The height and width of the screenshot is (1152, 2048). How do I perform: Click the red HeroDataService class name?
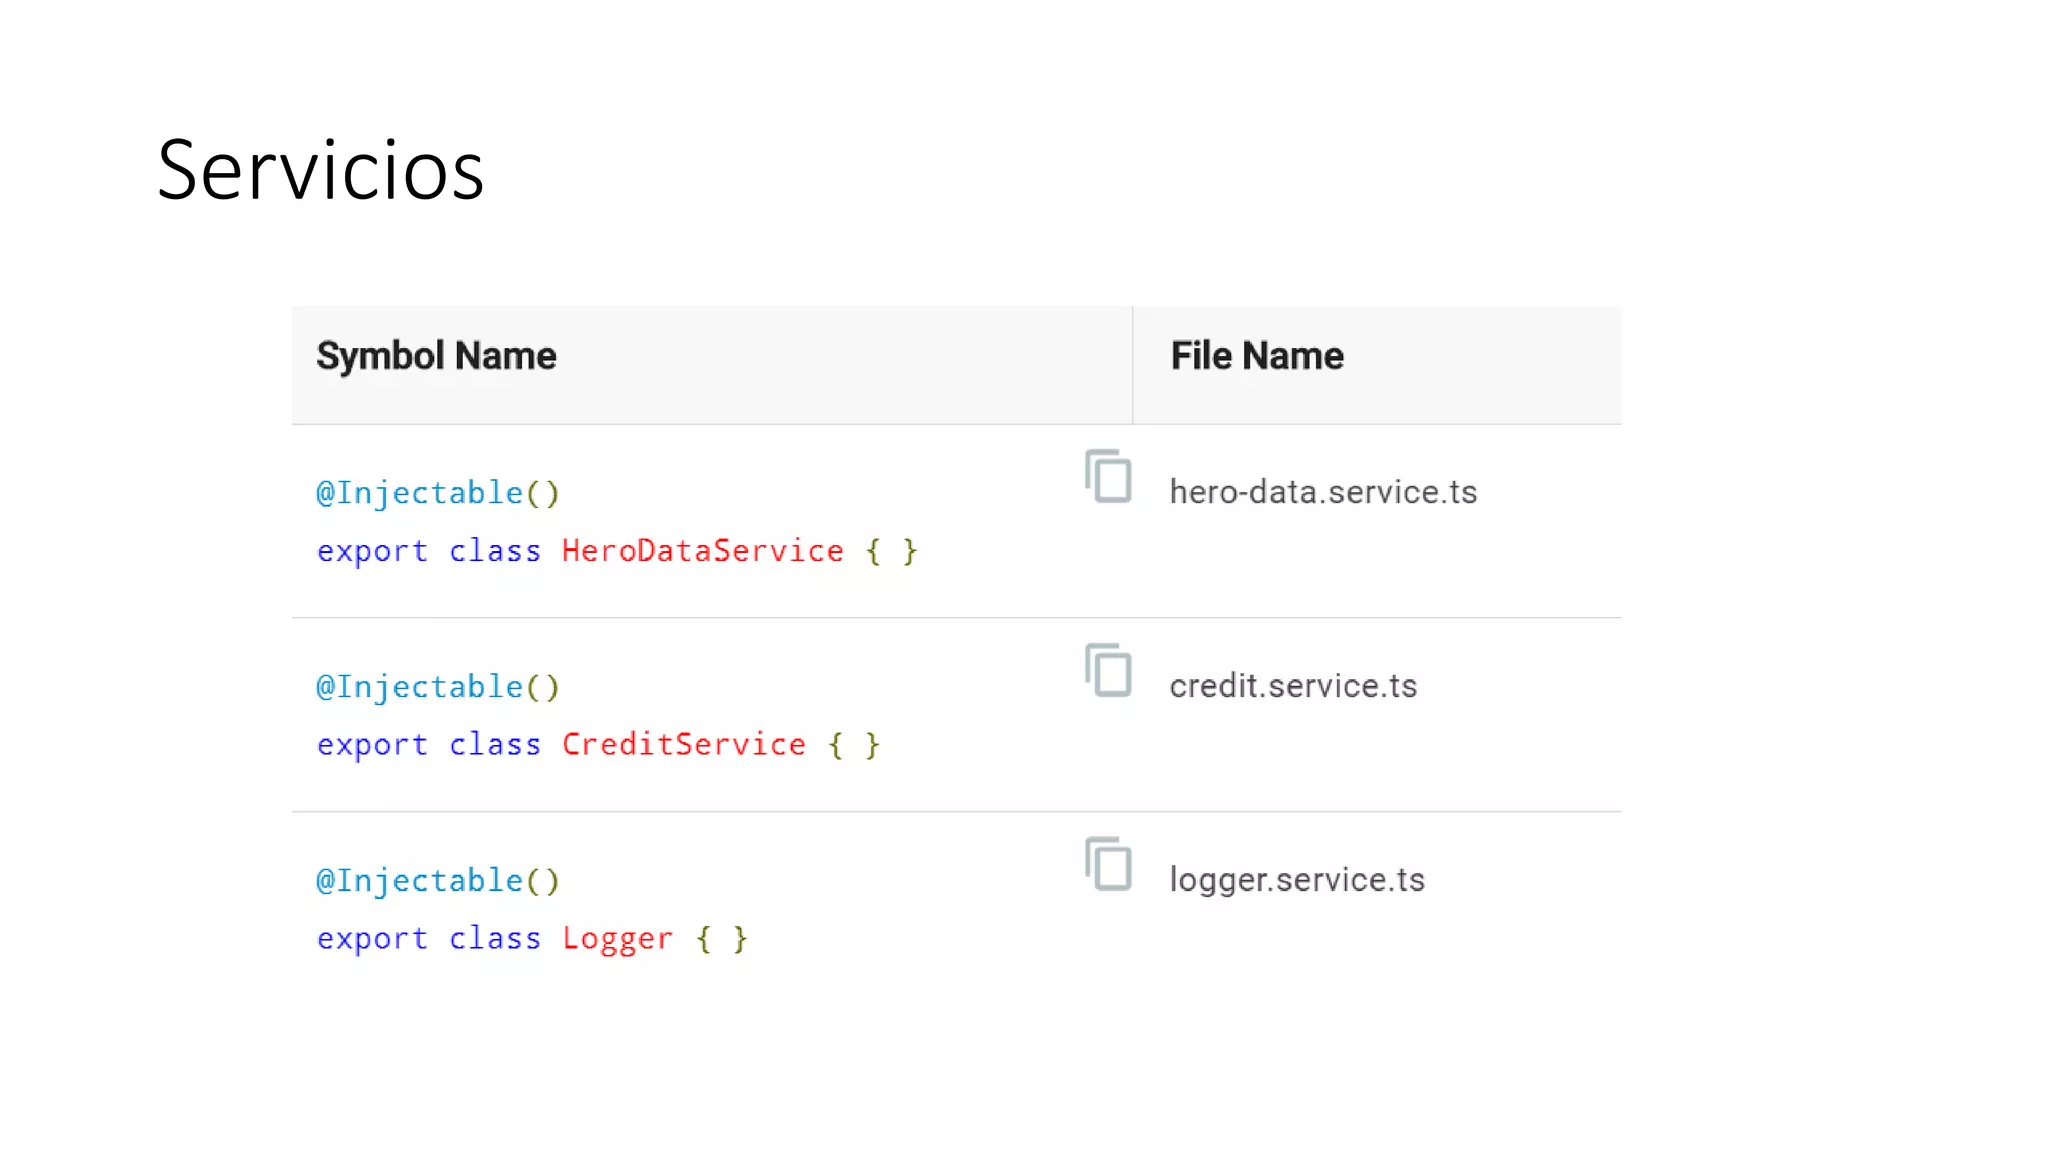pos(702,551)
